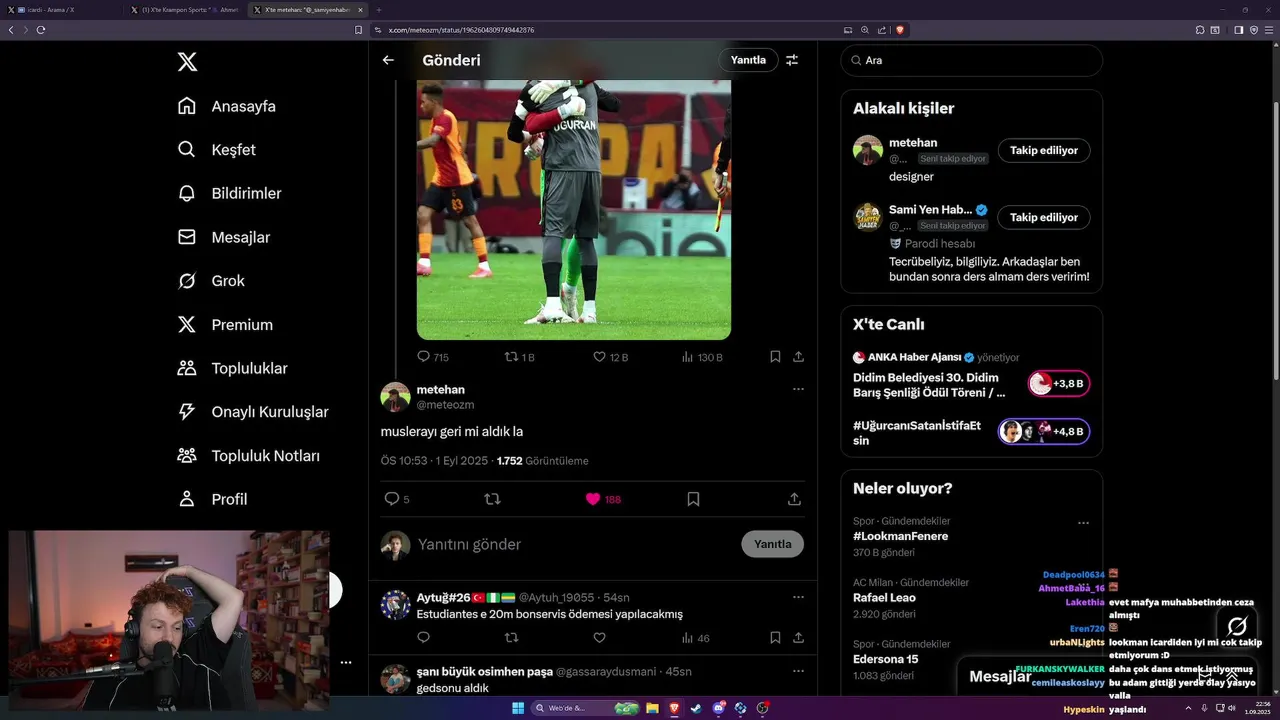Open the Mesajlar drawer at the bottom

tap(1000, 677)
